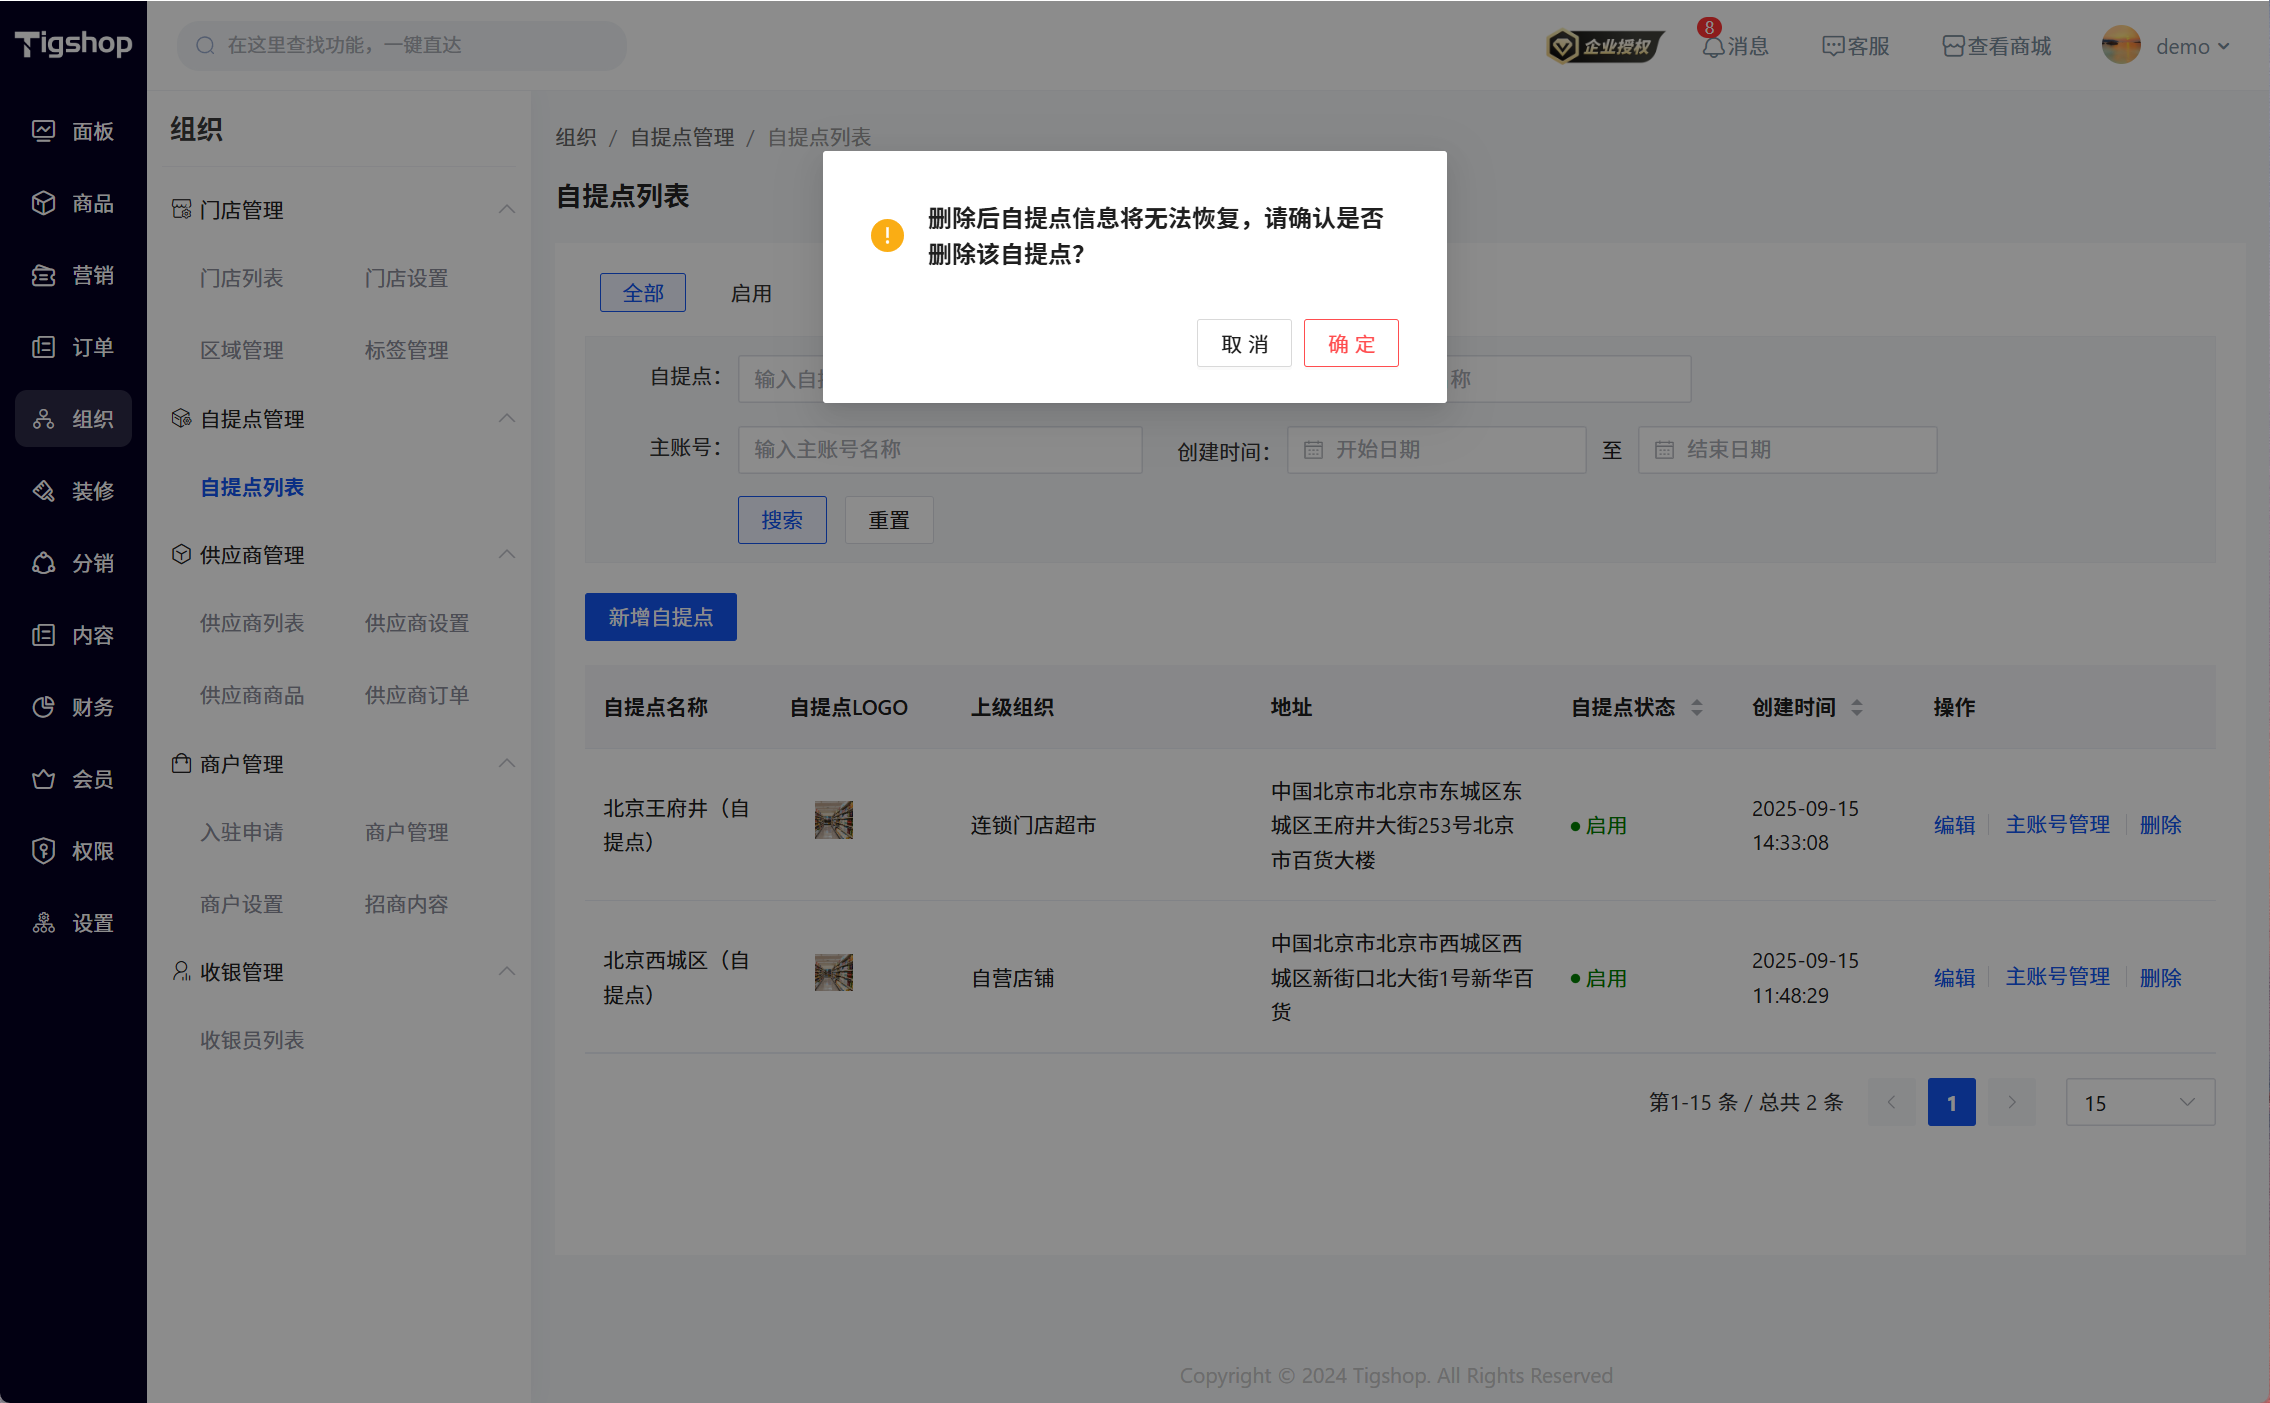
Task: Click the 王府井 pickup point logo thumbnail
Action: (x=833, y=820)
